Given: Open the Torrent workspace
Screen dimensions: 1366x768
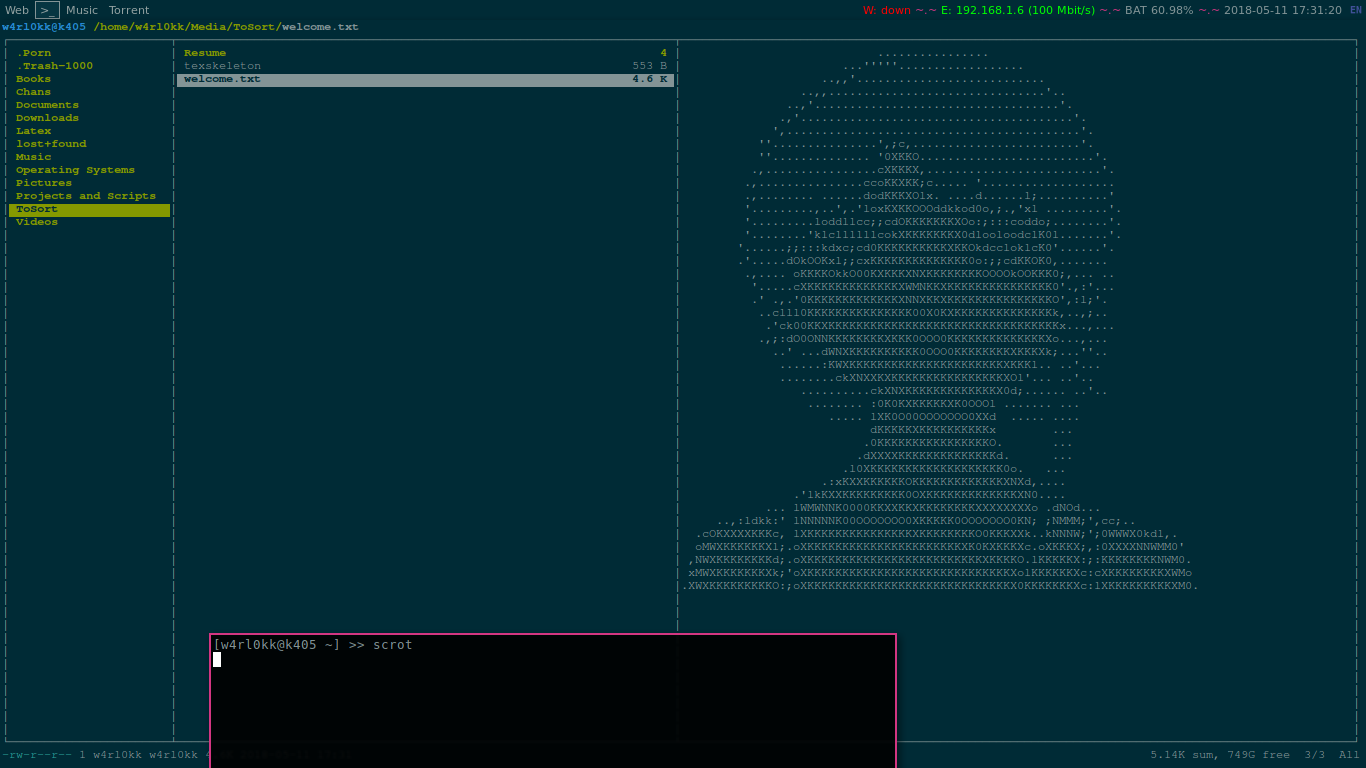Looking at the screenshot, I should point(129,10).
